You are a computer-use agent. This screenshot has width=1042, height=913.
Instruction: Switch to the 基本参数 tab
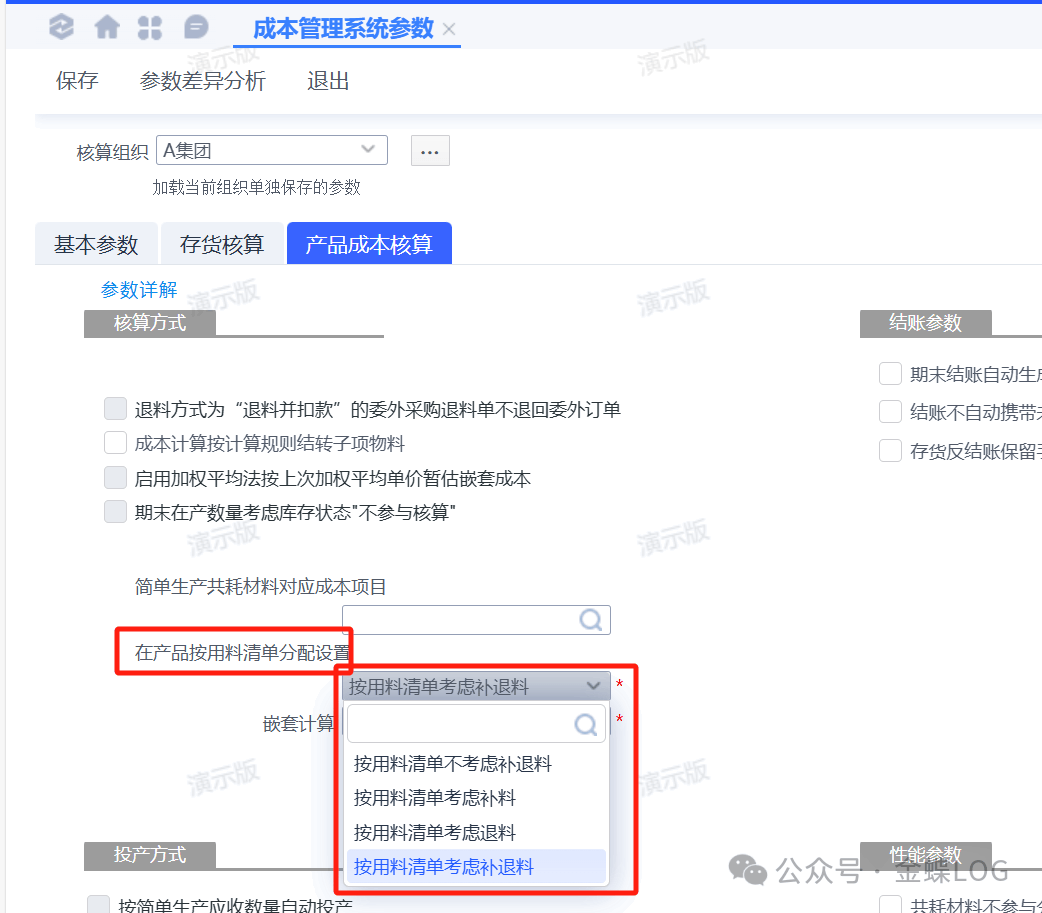point(96,245)
